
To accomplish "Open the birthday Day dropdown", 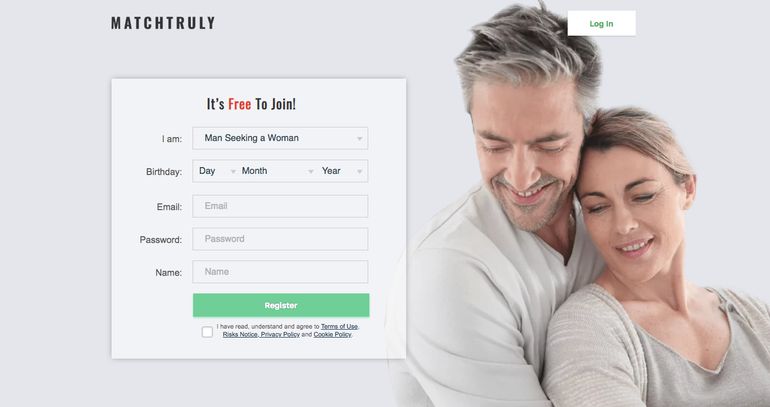I will 216,171.
